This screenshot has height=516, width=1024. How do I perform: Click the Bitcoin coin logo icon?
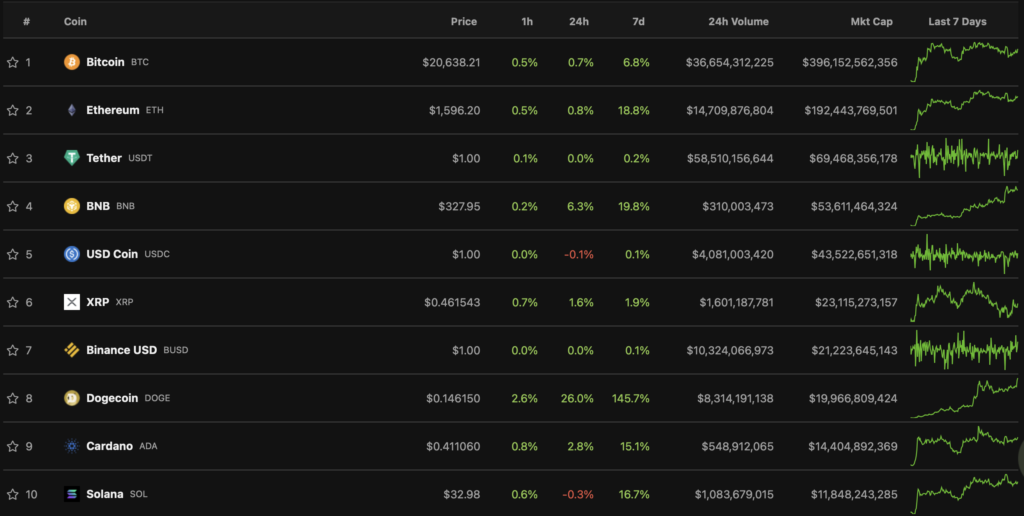click(72, 62)
